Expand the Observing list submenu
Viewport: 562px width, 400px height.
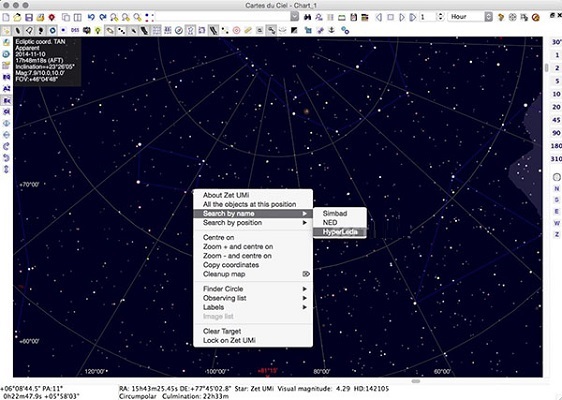pyautogui.click(x=253, y=298)
